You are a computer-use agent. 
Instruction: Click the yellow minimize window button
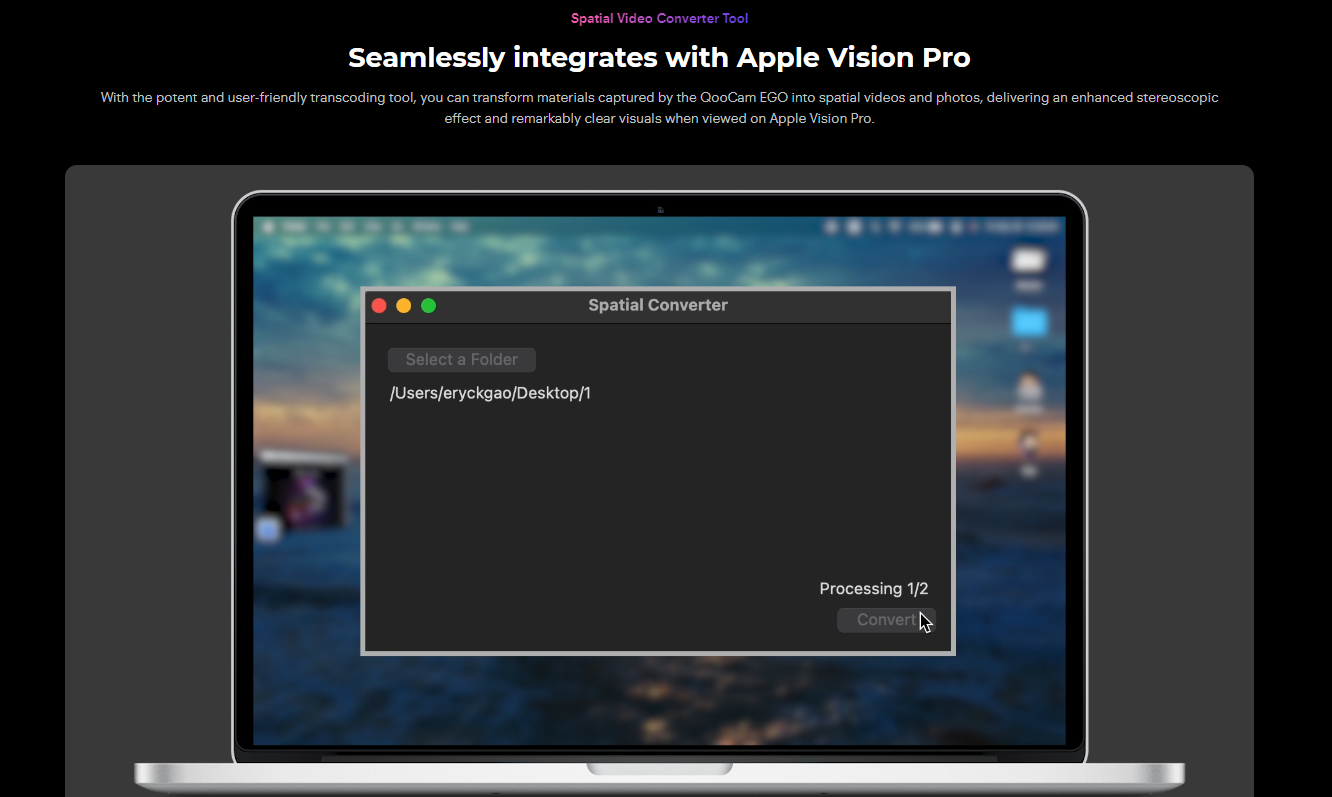[x=404, y=306]
